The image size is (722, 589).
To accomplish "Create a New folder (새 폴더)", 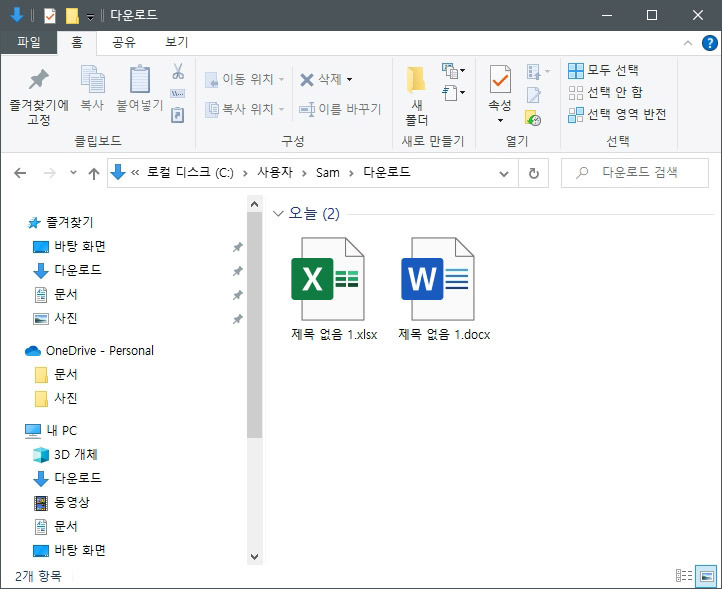I will coord(417,96).
